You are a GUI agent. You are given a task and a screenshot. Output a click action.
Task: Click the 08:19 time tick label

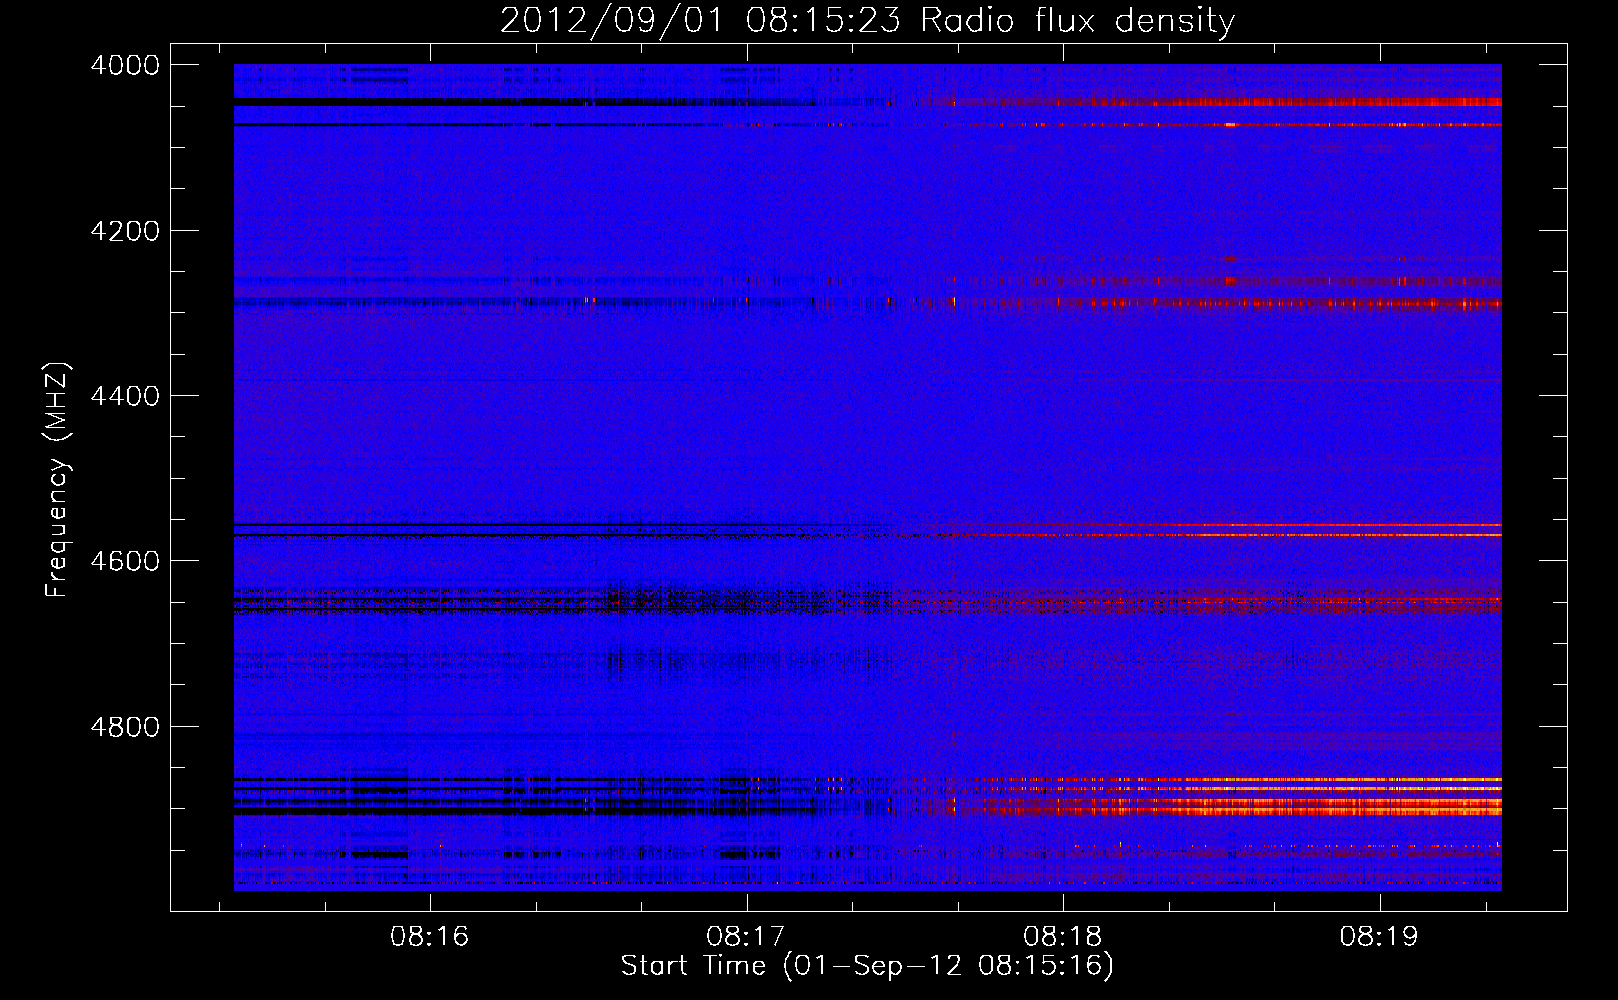[x=1379, y=937]
